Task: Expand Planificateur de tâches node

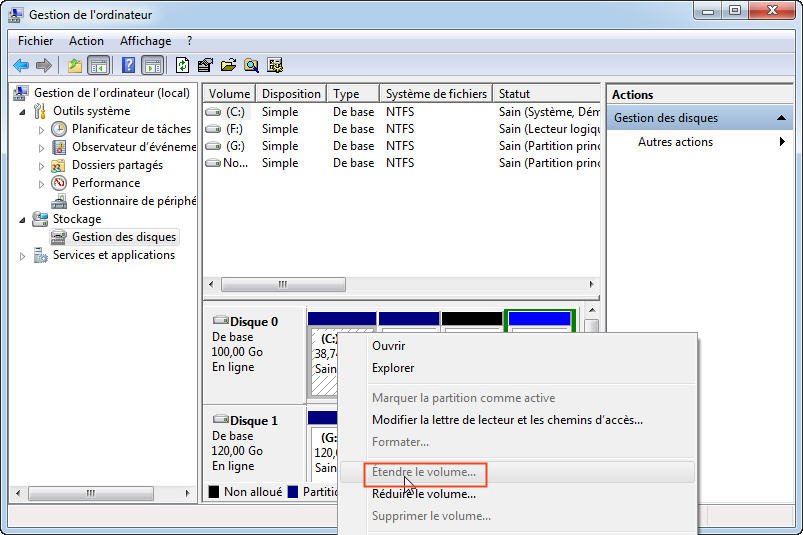Action: click(41, 130)
